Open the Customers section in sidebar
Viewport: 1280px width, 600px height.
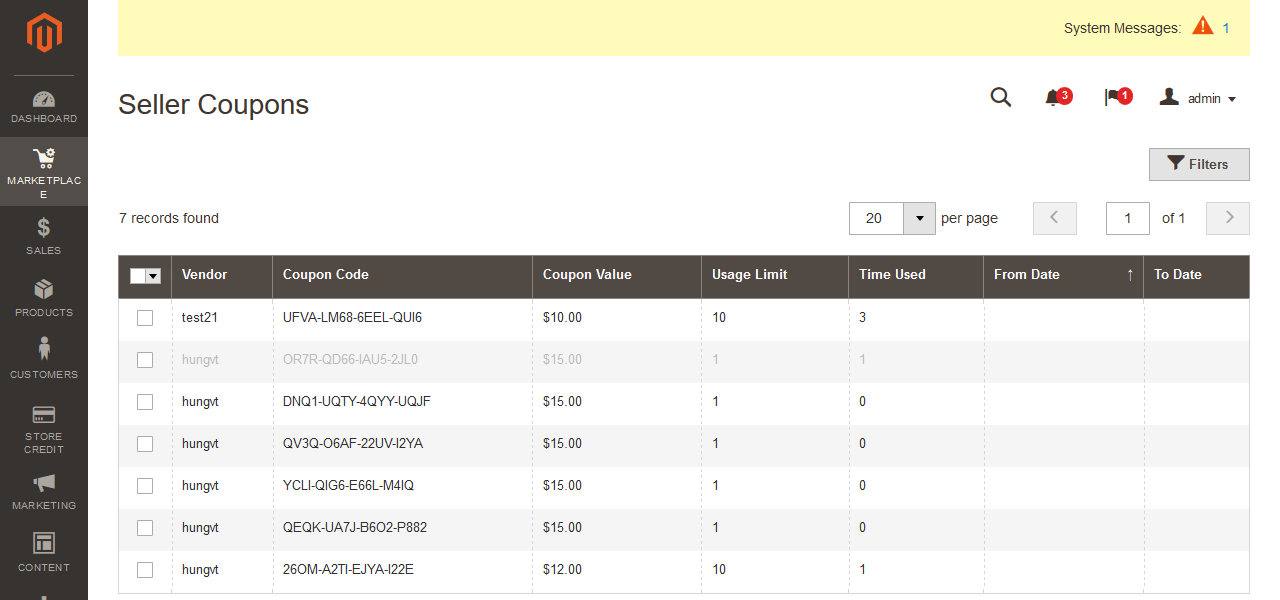(44, 360)
